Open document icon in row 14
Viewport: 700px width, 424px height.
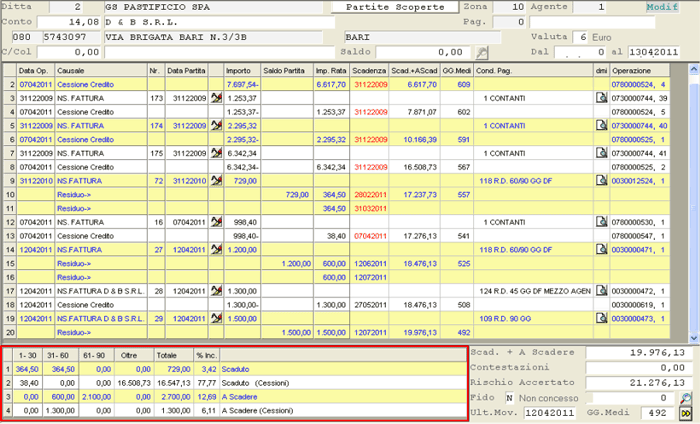[x=602, y=248]
